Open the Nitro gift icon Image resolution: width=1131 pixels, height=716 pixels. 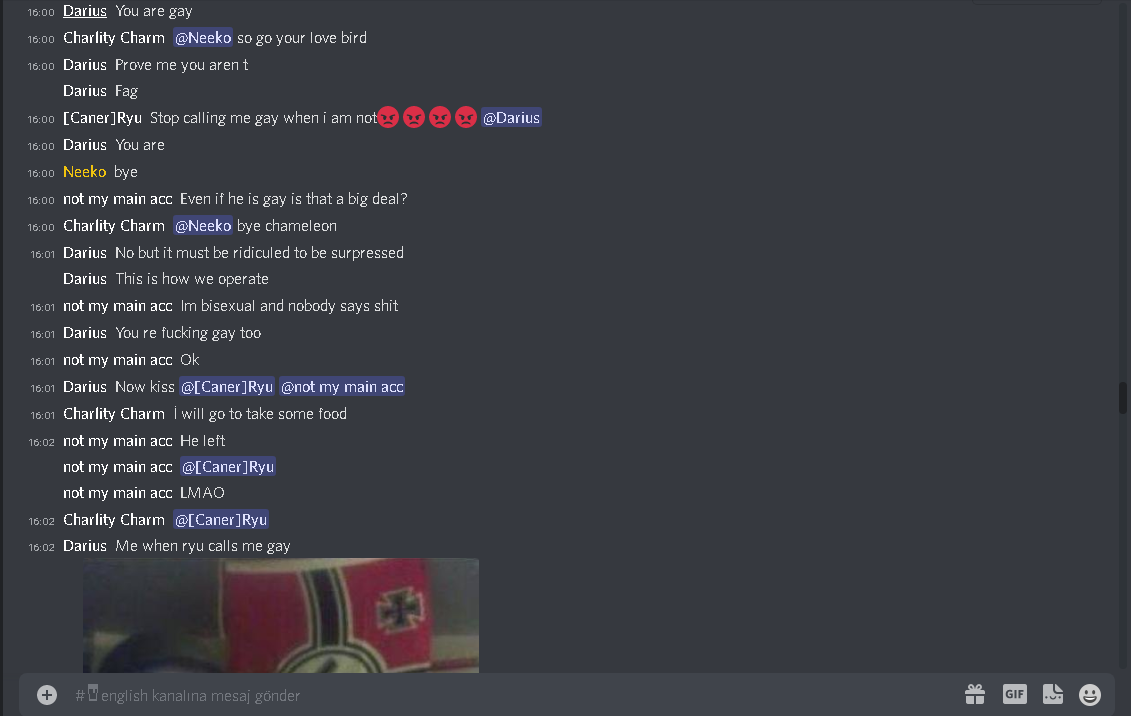coord(975,694)
